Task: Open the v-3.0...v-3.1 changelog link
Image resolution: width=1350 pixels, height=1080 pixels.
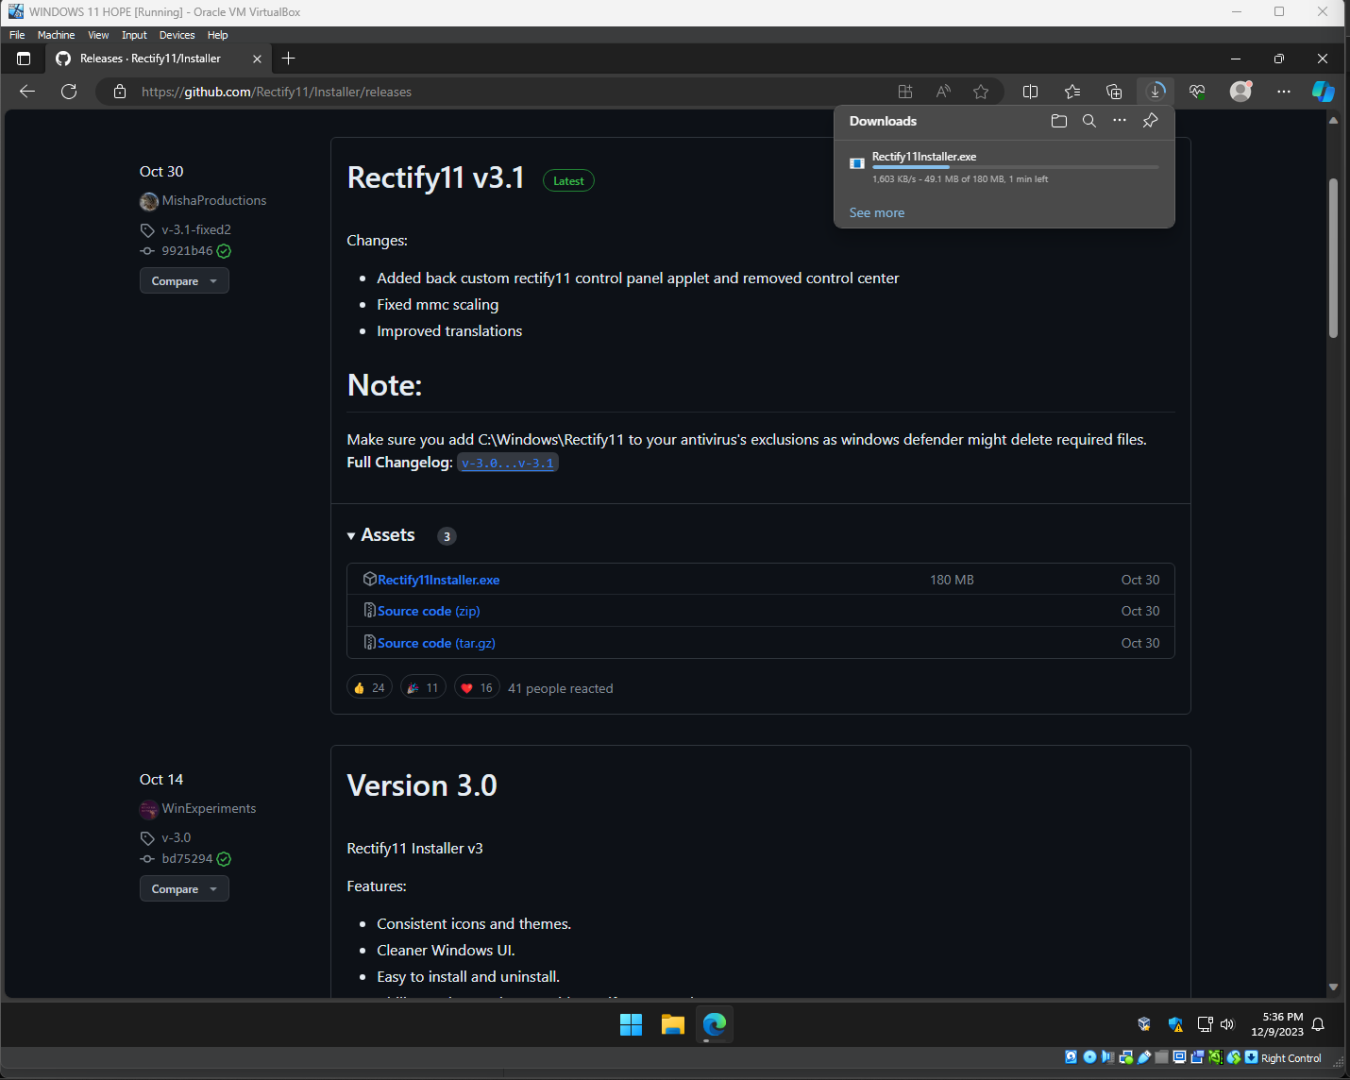Action: coord(507,463)
